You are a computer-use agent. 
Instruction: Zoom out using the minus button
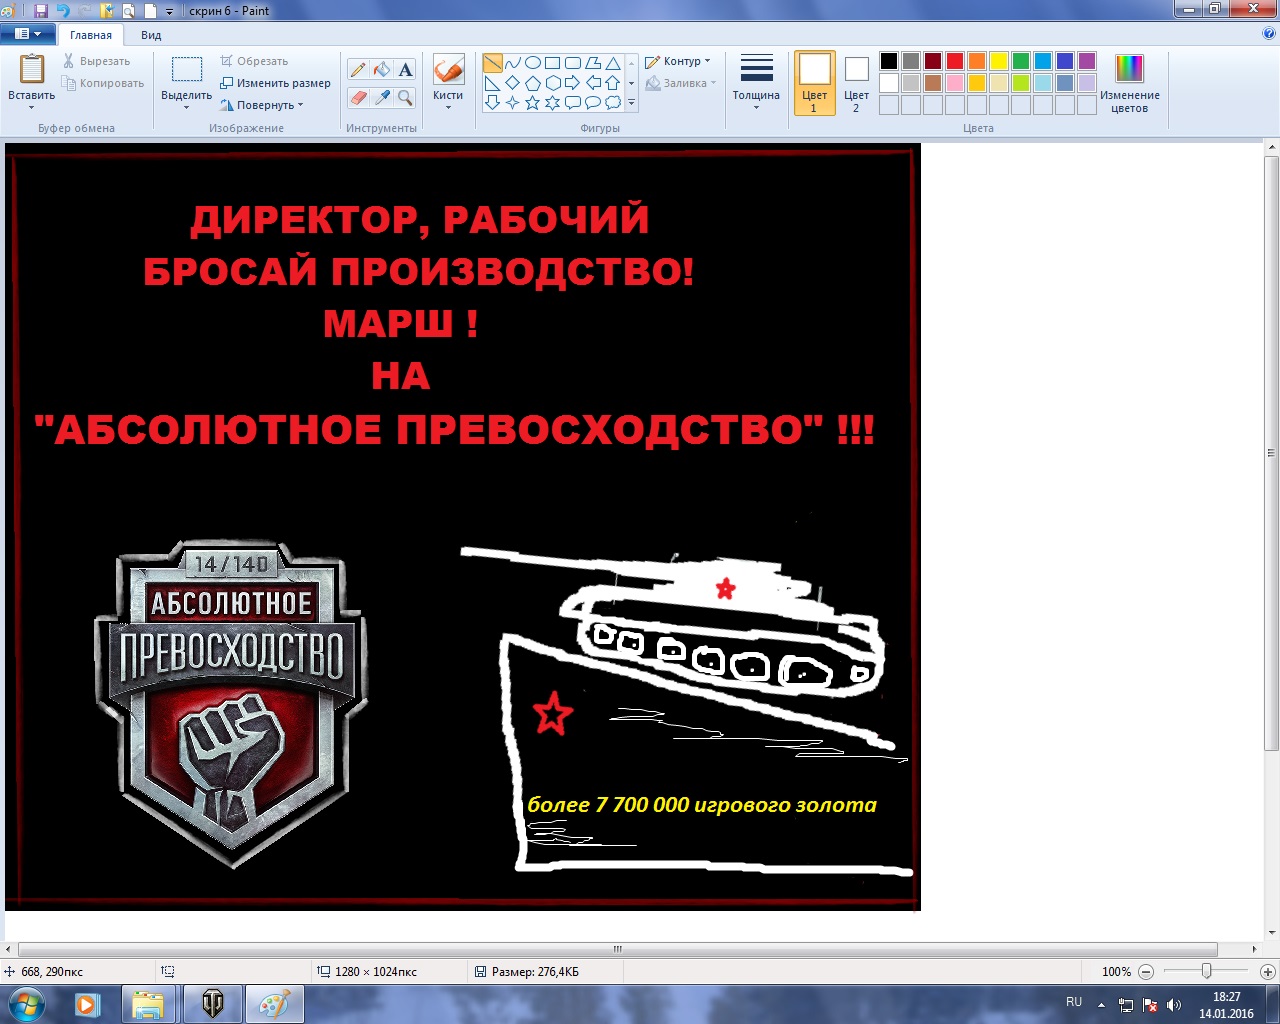click(1146, 971)
